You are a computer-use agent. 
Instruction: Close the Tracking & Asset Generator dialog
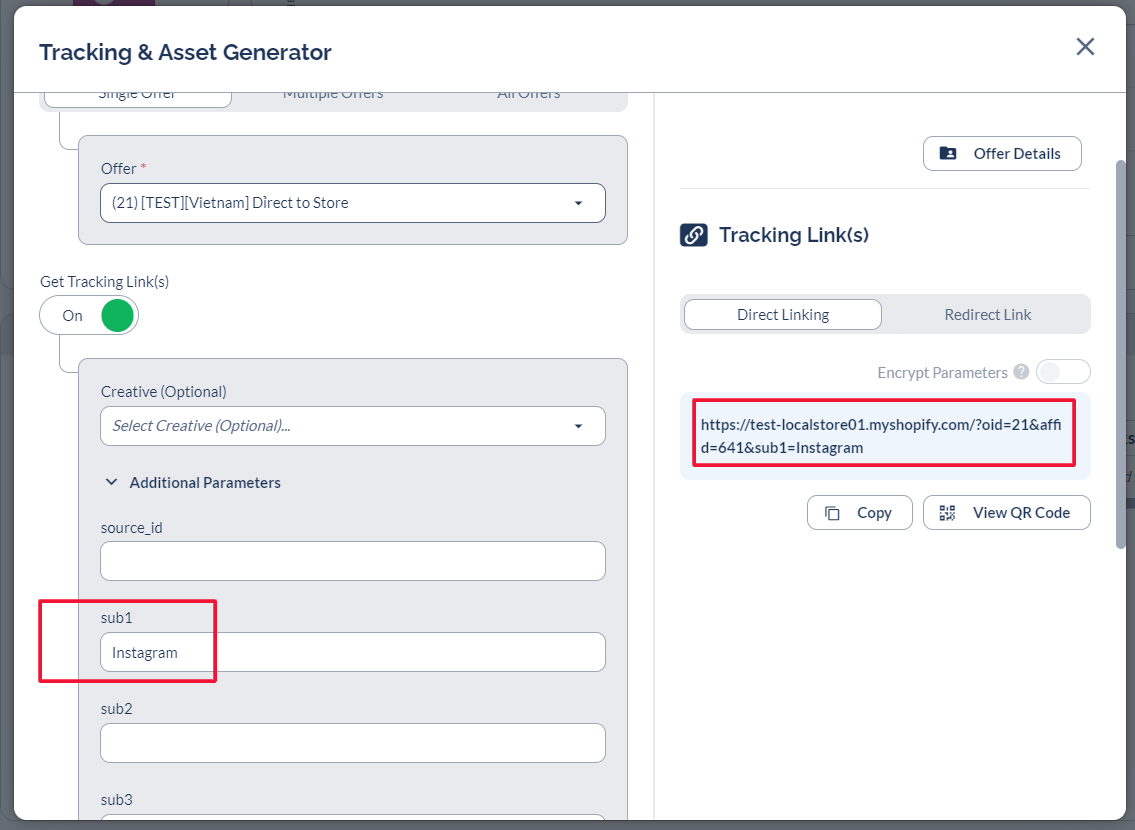click(1085, 47)
